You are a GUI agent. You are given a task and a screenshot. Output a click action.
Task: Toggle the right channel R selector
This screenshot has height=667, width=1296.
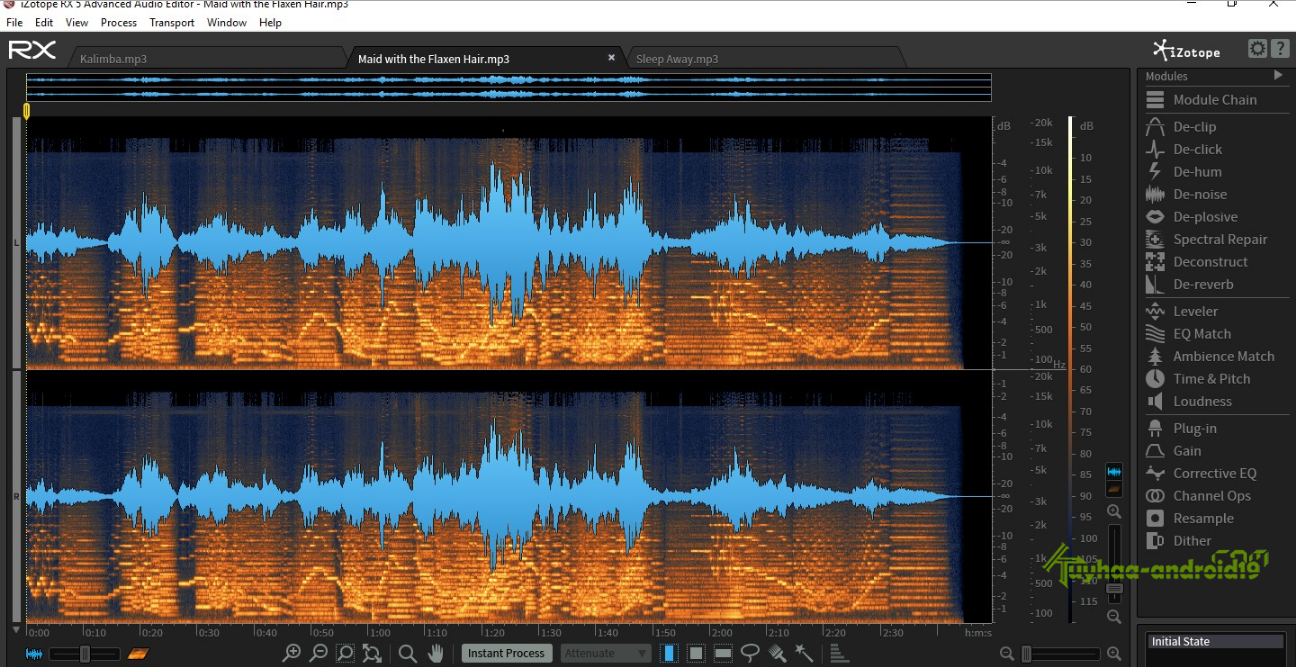click(16, 496)
